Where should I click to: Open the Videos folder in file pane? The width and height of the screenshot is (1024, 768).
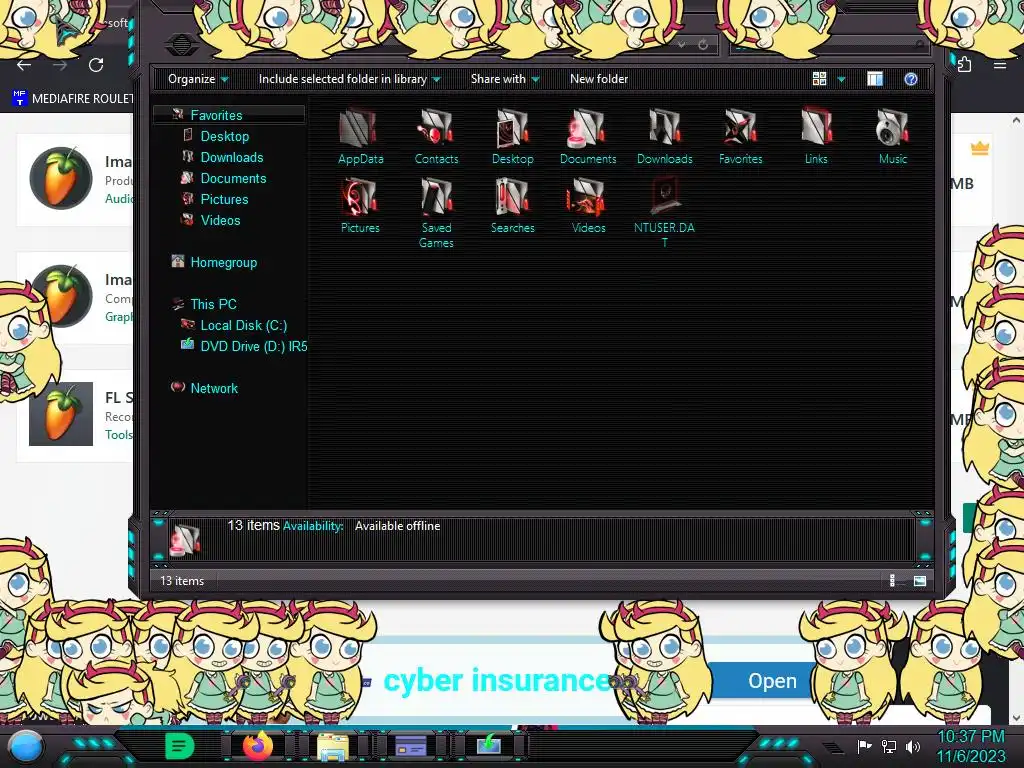[588, 205]
